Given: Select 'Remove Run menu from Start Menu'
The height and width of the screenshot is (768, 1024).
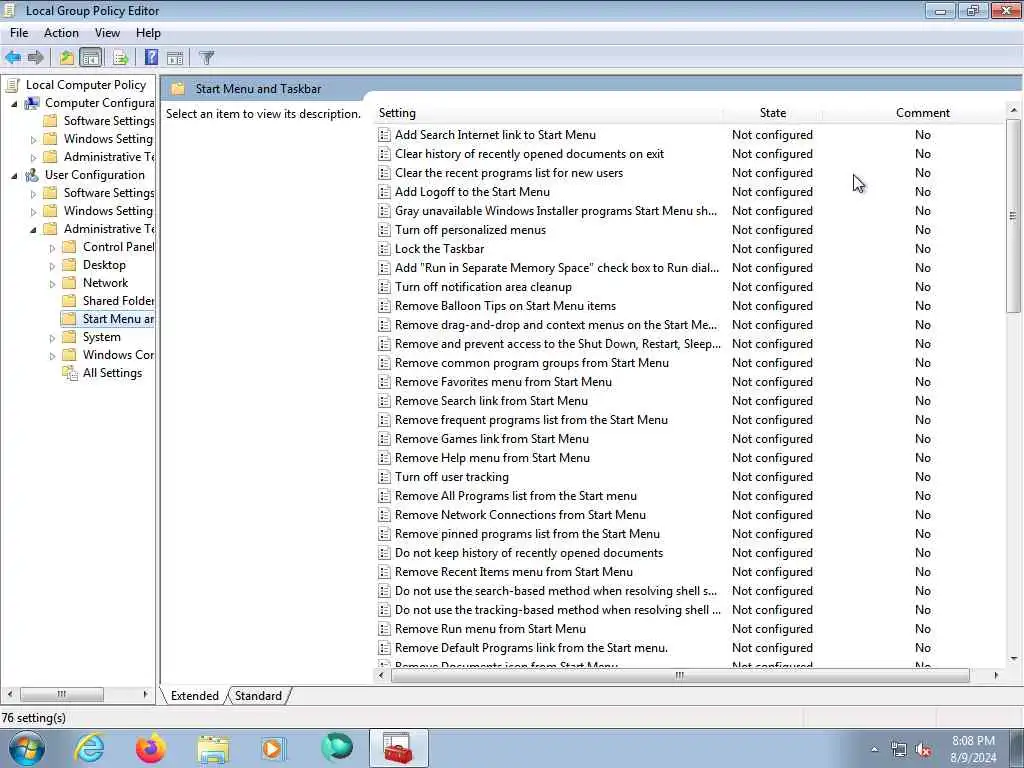Looking at the screenshot, I should coord(490,629).
